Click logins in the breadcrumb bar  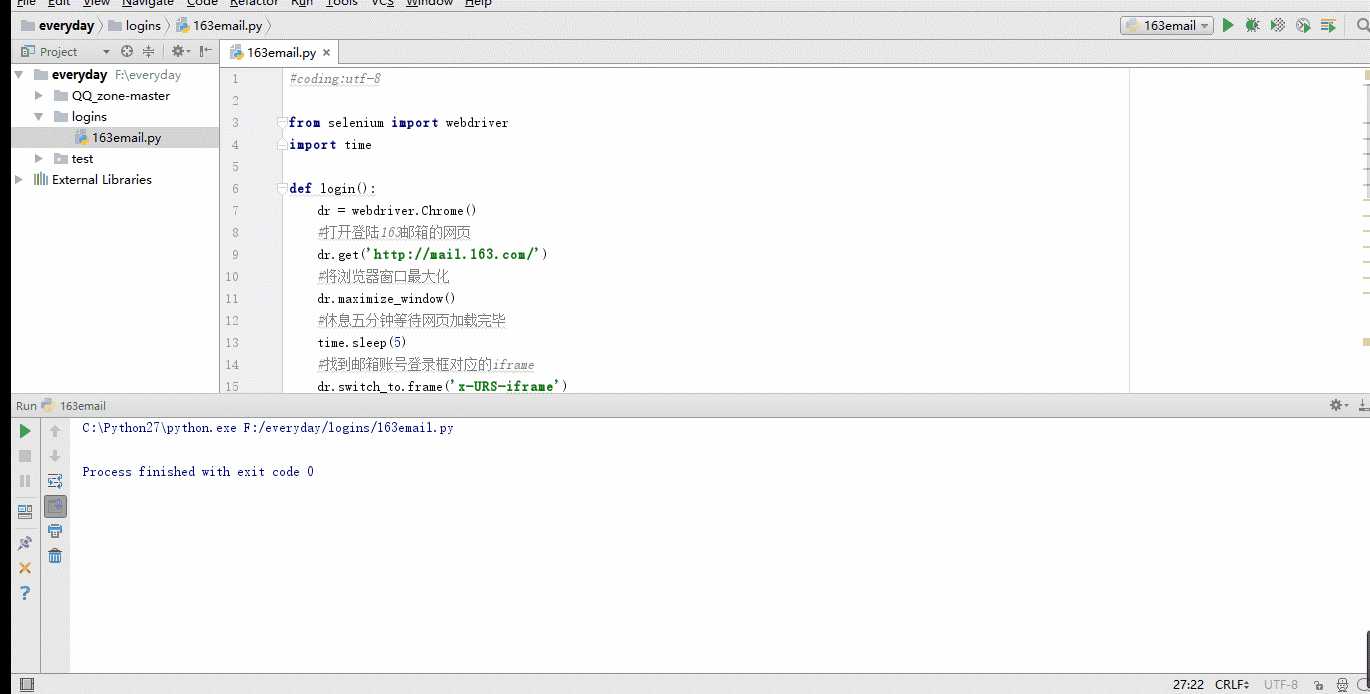pos(134,25)
